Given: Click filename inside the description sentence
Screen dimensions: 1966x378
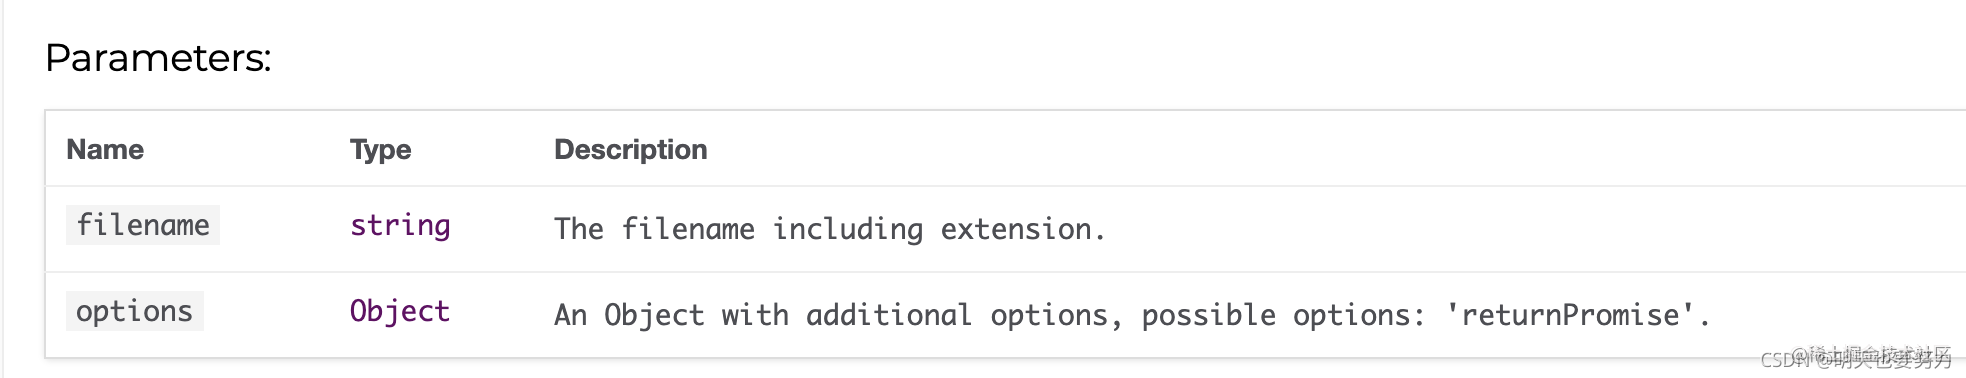Looking at the screenshot, I should (688, 229).
